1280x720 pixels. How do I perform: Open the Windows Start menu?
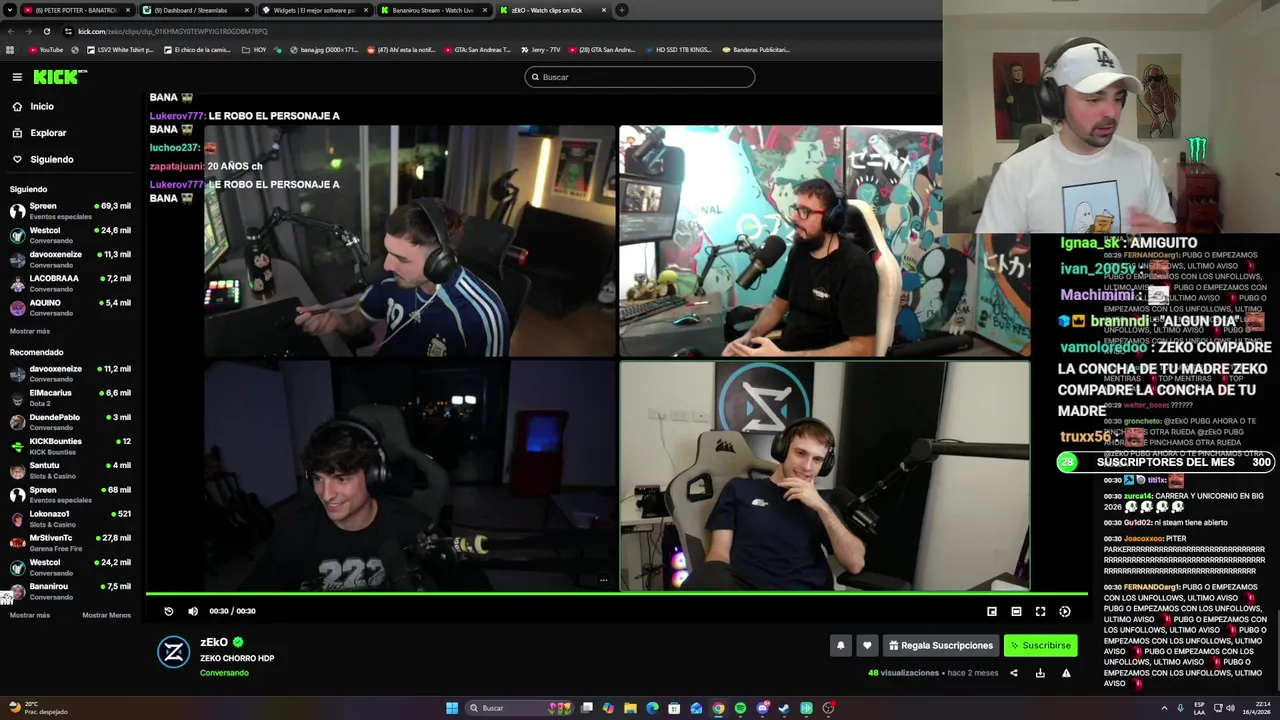point(452,708)
